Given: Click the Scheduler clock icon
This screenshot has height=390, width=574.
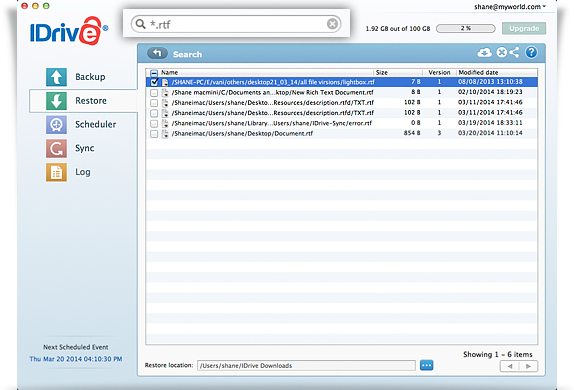Looking at the screenshot, I should pyautogui.click(x=56, y=125).
